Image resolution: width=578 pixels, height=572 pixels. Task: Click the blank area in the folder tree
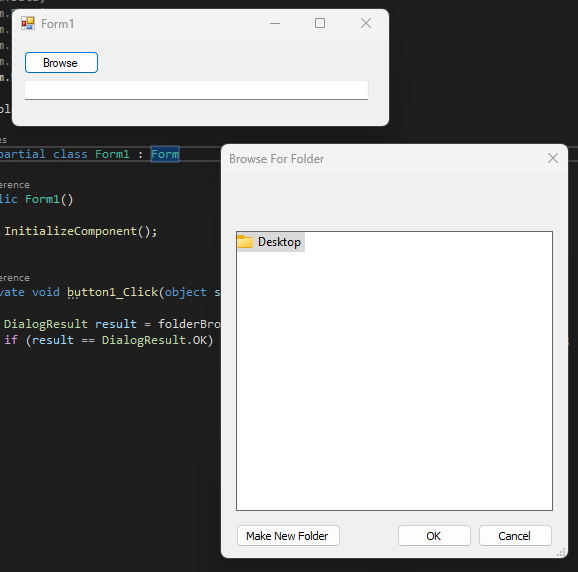point(394,380)
